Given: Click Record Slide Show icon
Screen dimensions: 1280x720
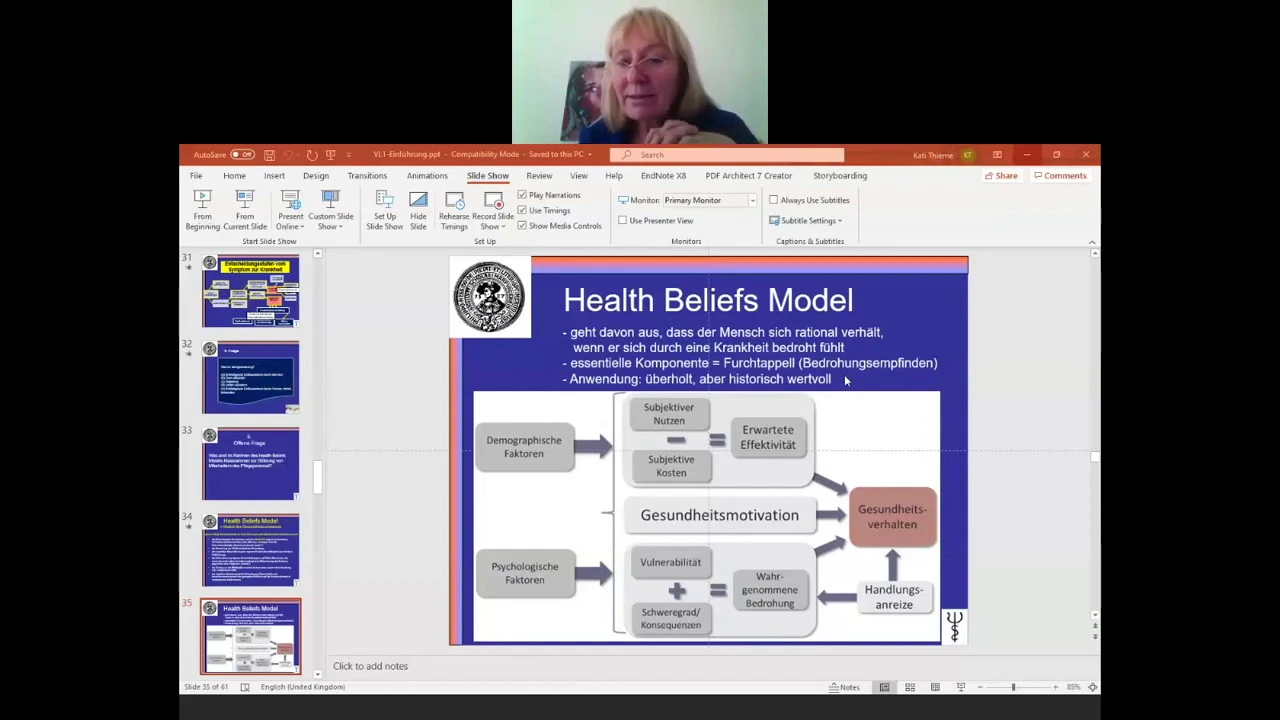Looking at the screenshot, I should [493, 200].
